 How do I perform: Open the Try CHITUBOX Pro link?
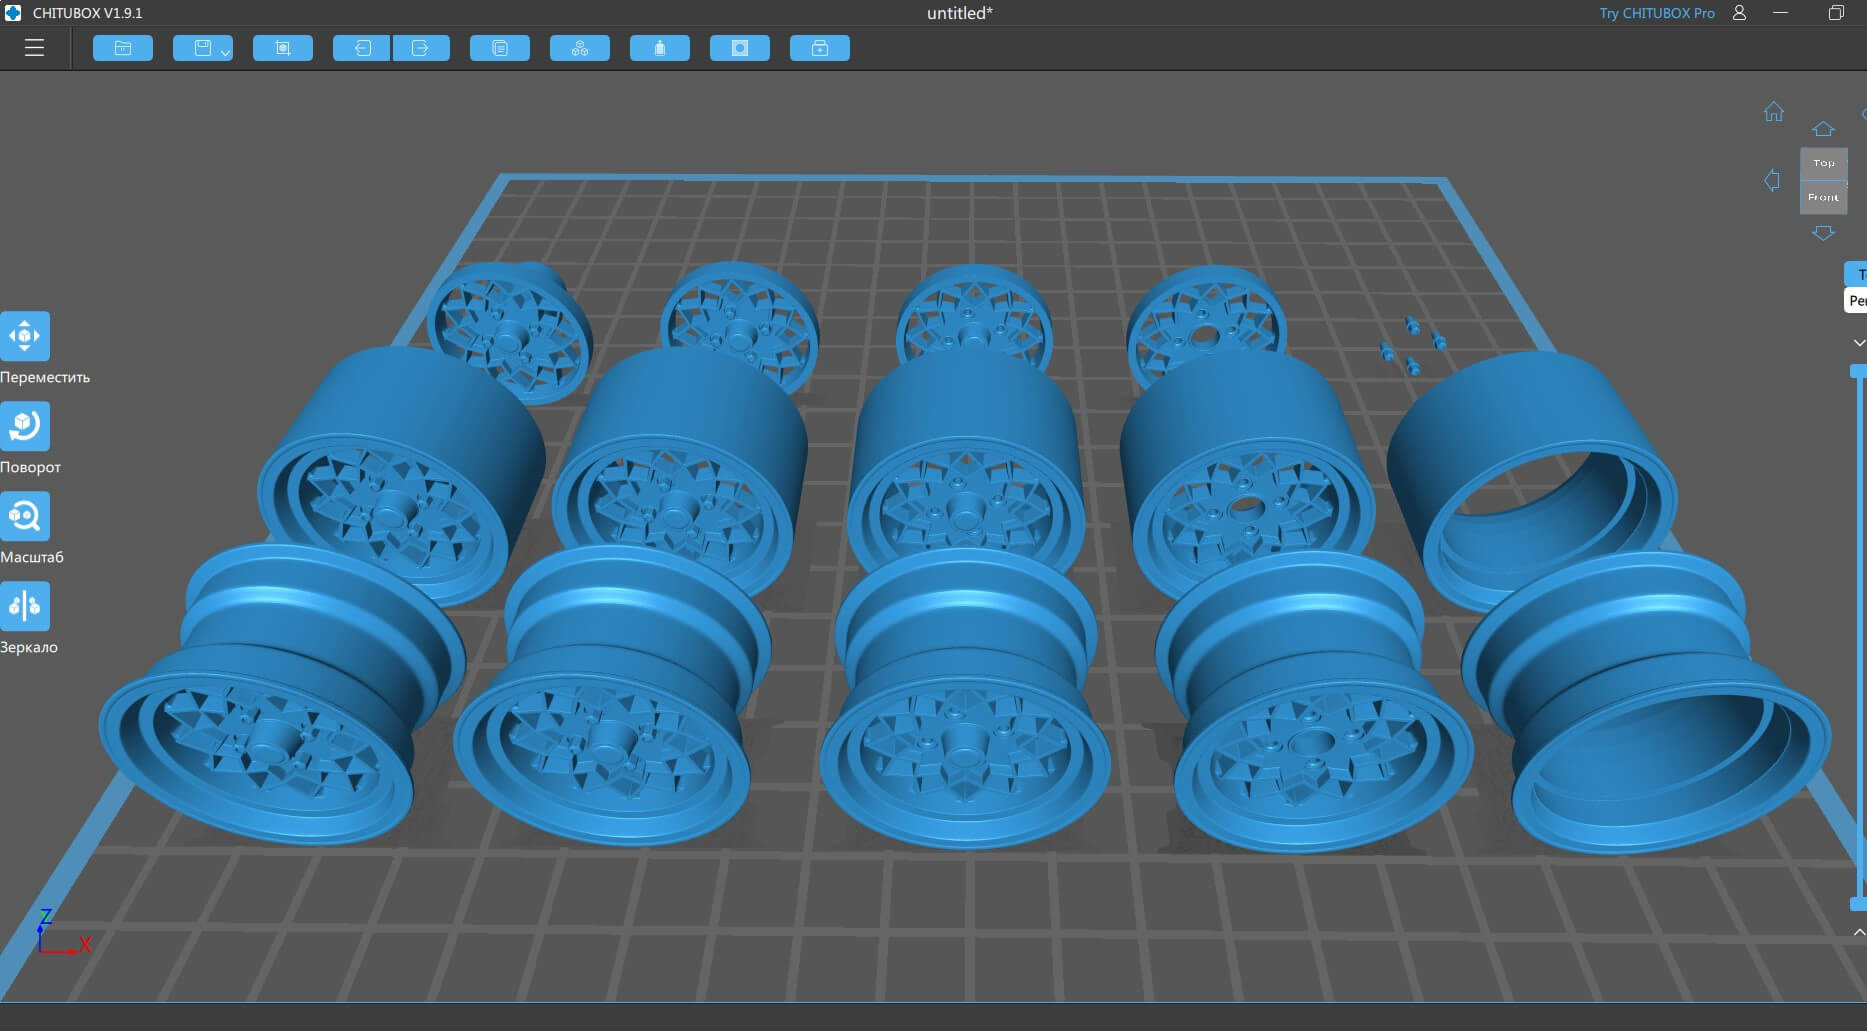[1657, 13]
